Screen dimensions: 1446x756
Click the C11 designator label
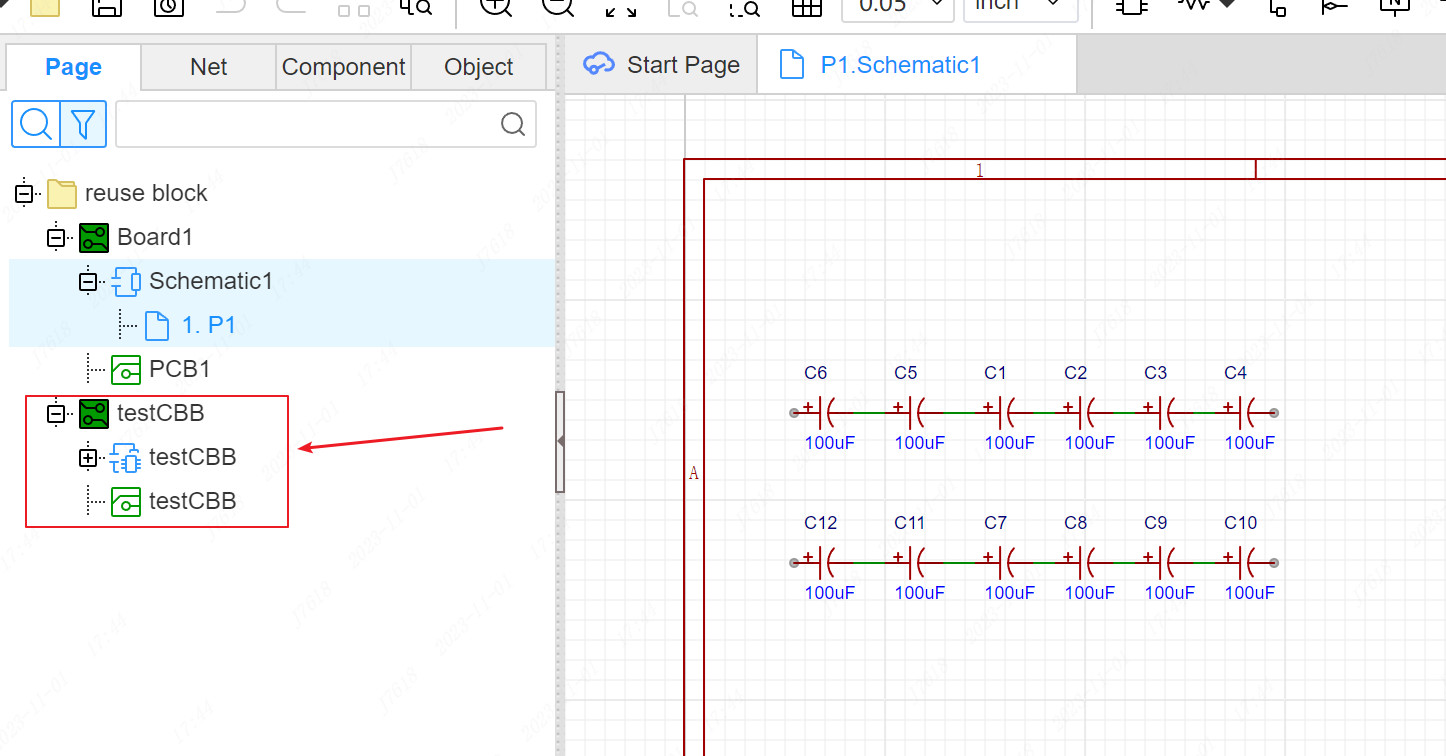pyautogui.click(x=910, y=523)
